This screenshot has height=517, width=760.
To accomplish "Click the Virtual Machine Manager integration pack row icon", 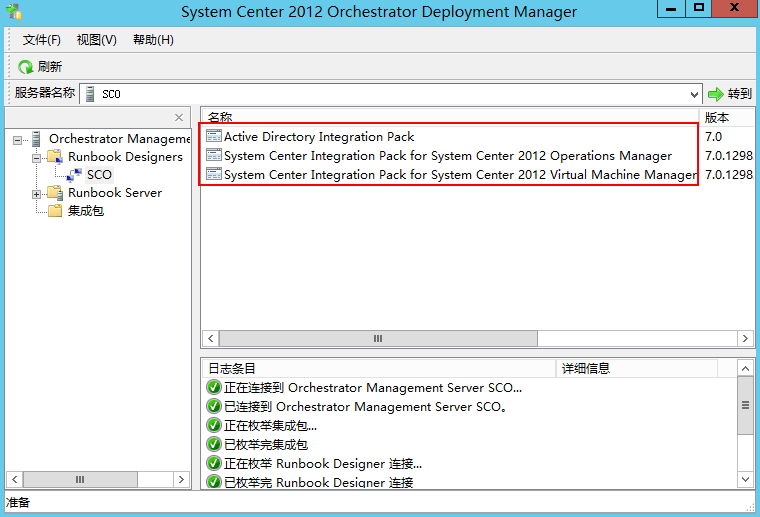I will [x=214, y=174].
